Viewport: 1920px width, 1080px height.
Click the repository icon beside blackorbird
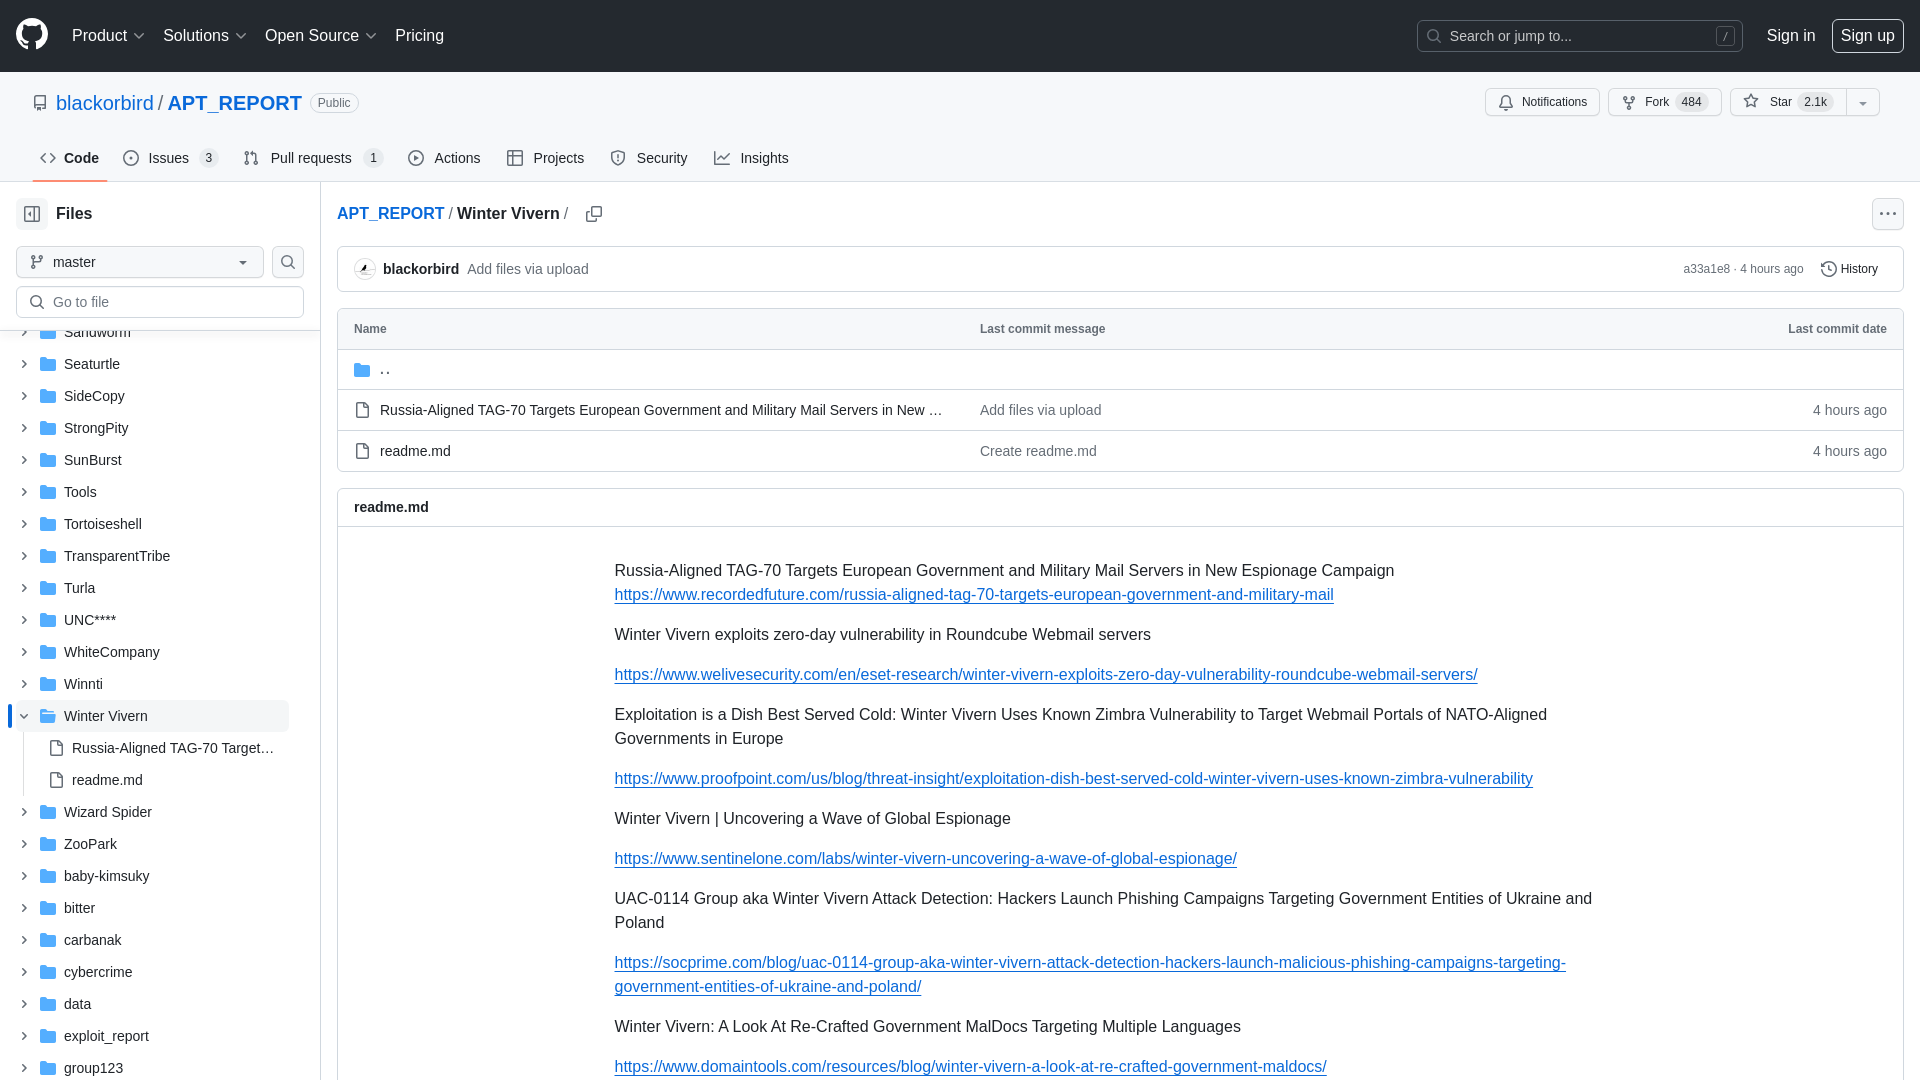tap(40, 103)
